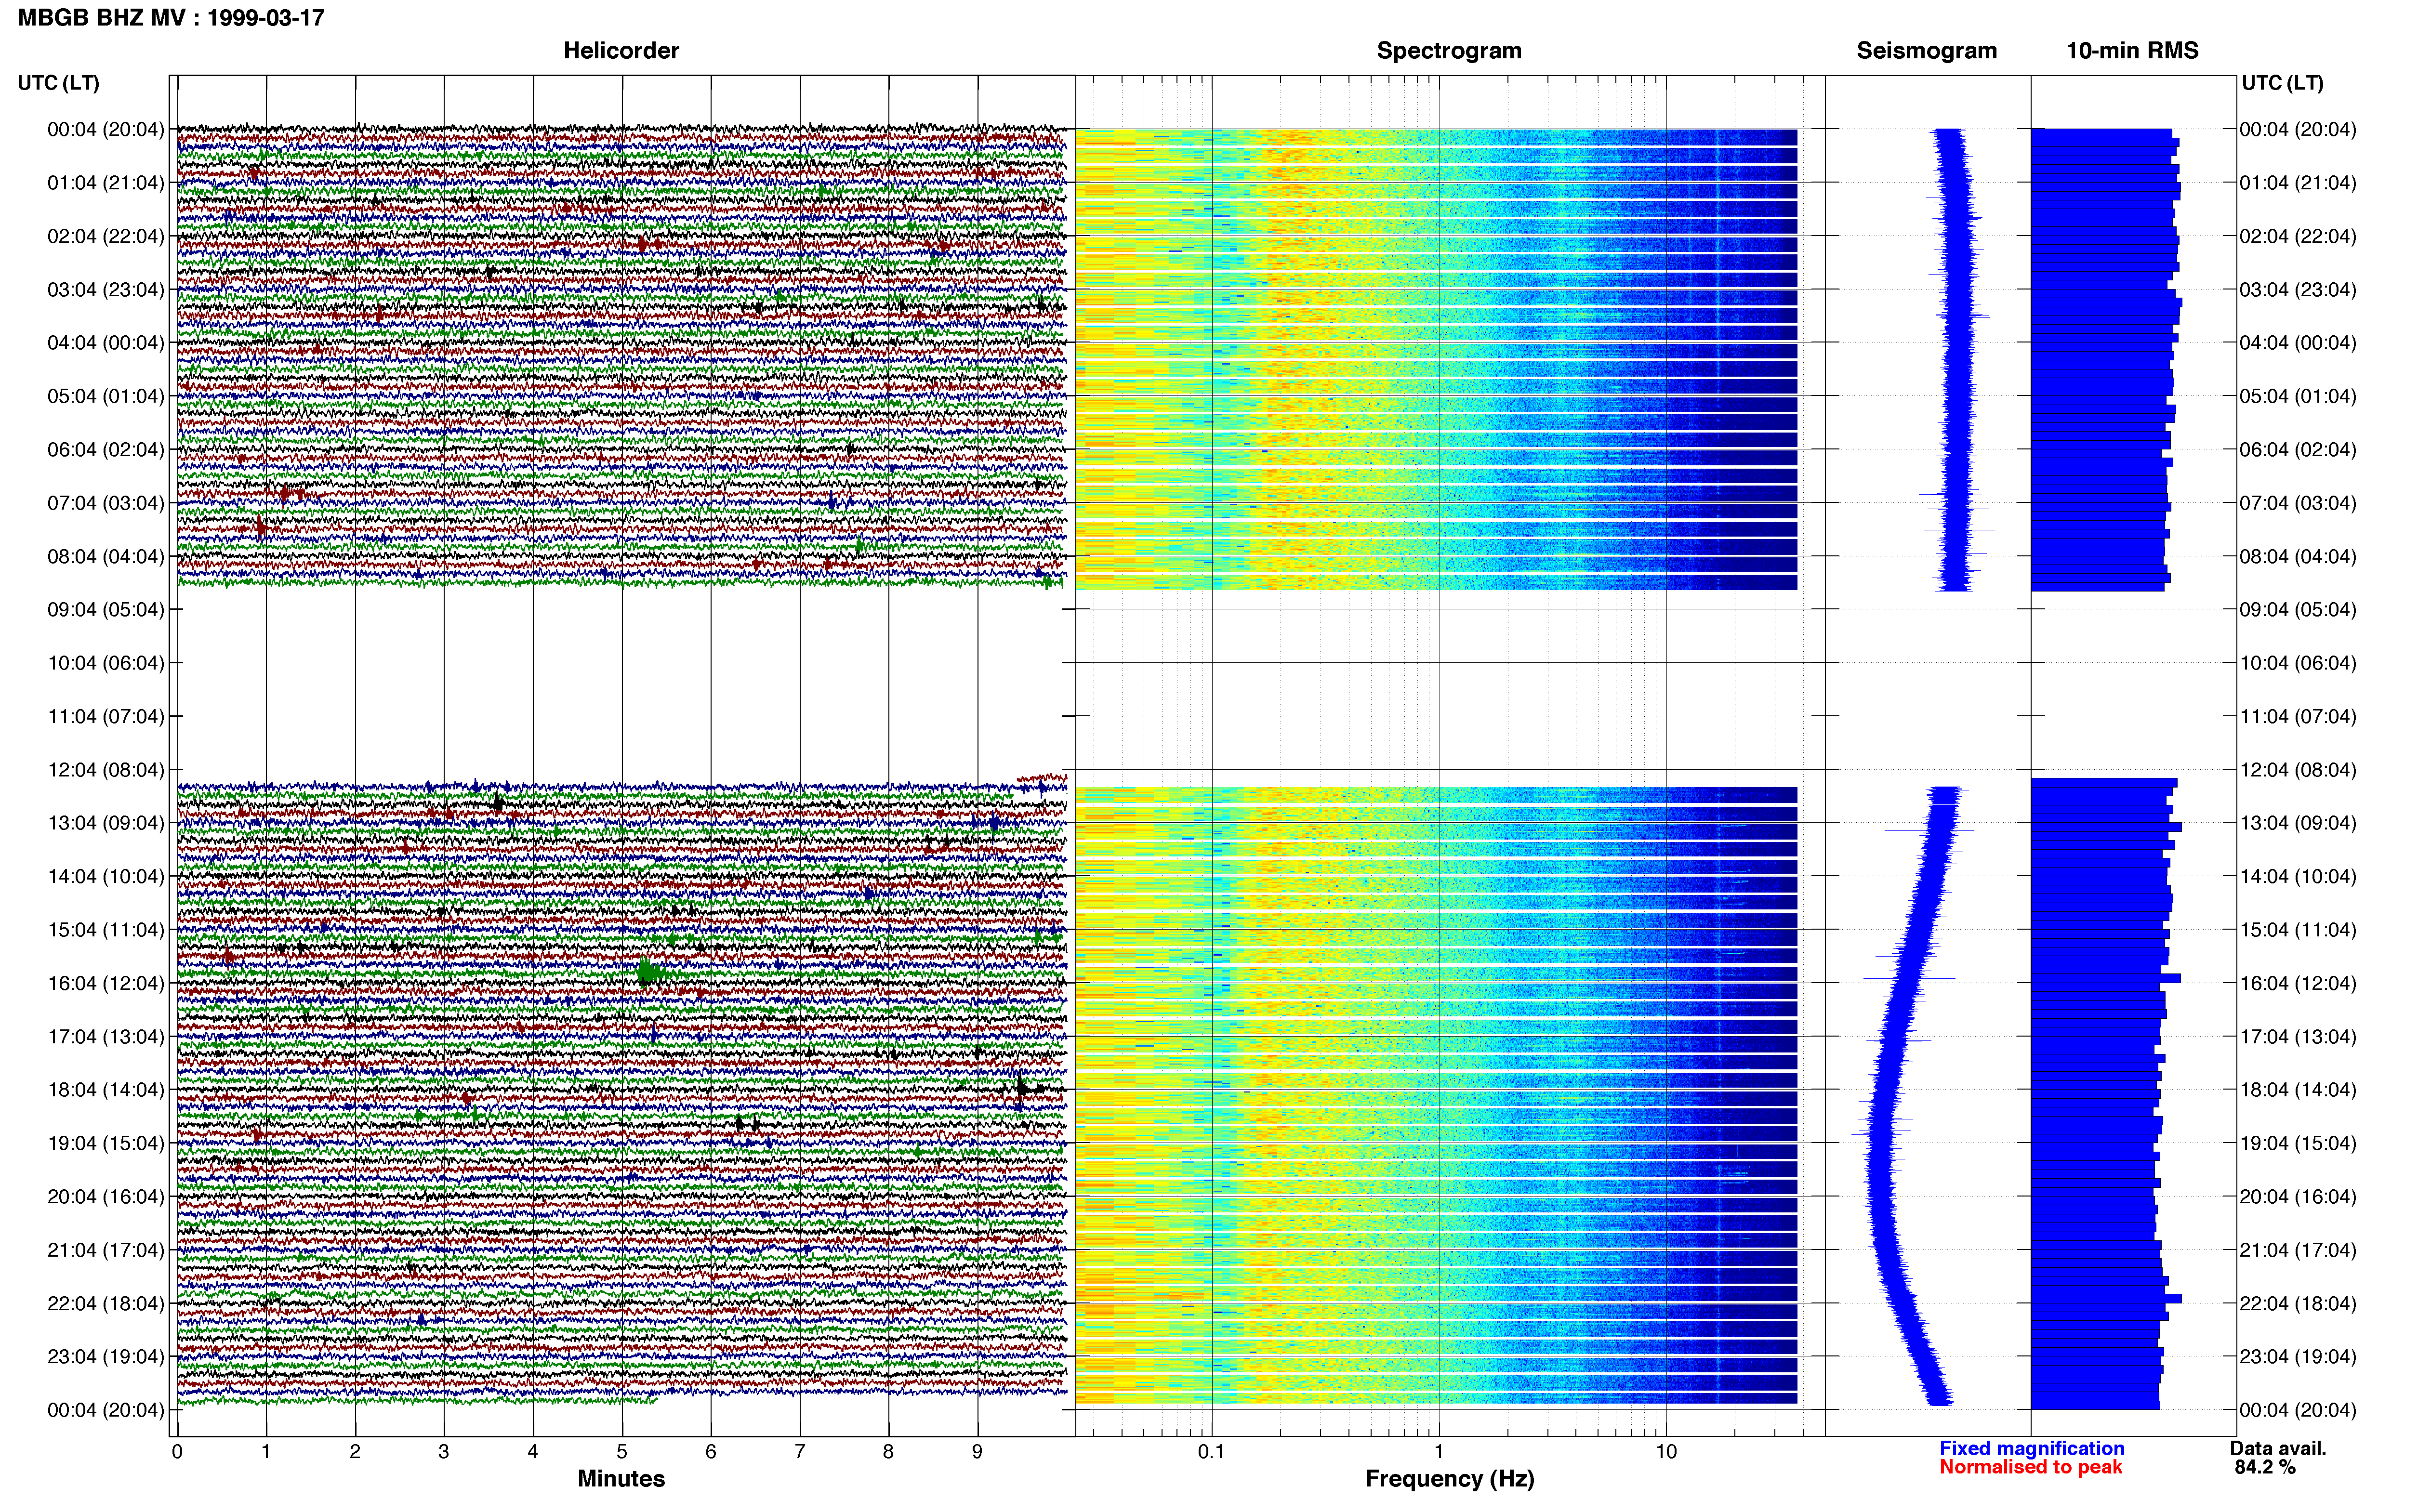Click the 23:04 (19:04) label beside the RMS panel

(2298, 1357)
